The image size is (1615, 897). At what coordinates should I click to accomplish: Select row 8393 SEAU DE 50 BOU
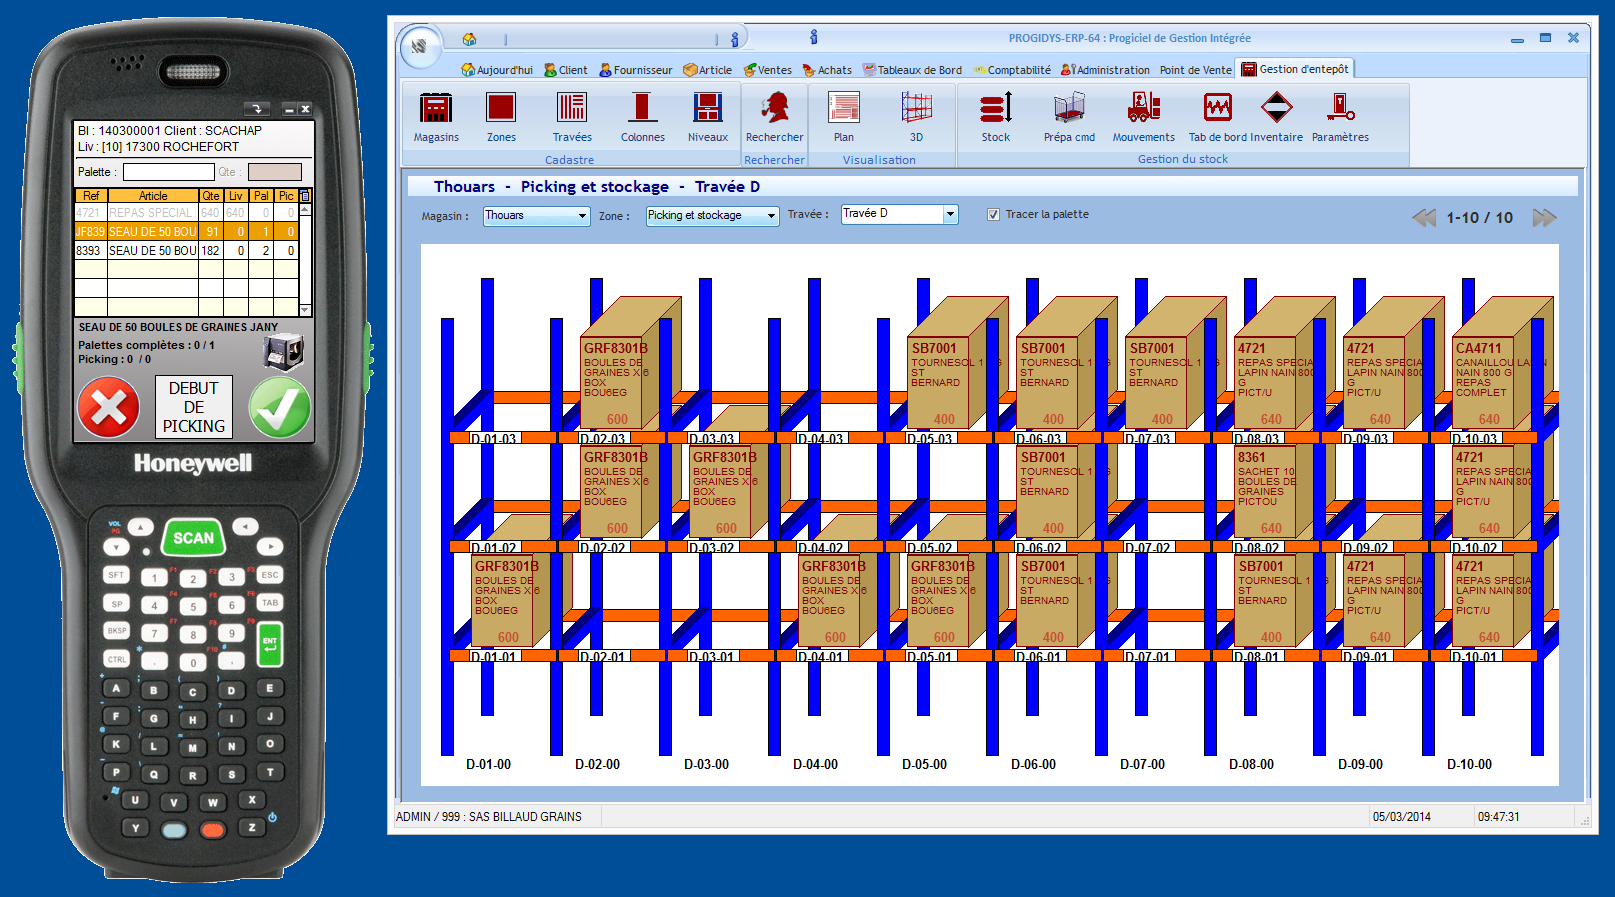pos(186,250)
